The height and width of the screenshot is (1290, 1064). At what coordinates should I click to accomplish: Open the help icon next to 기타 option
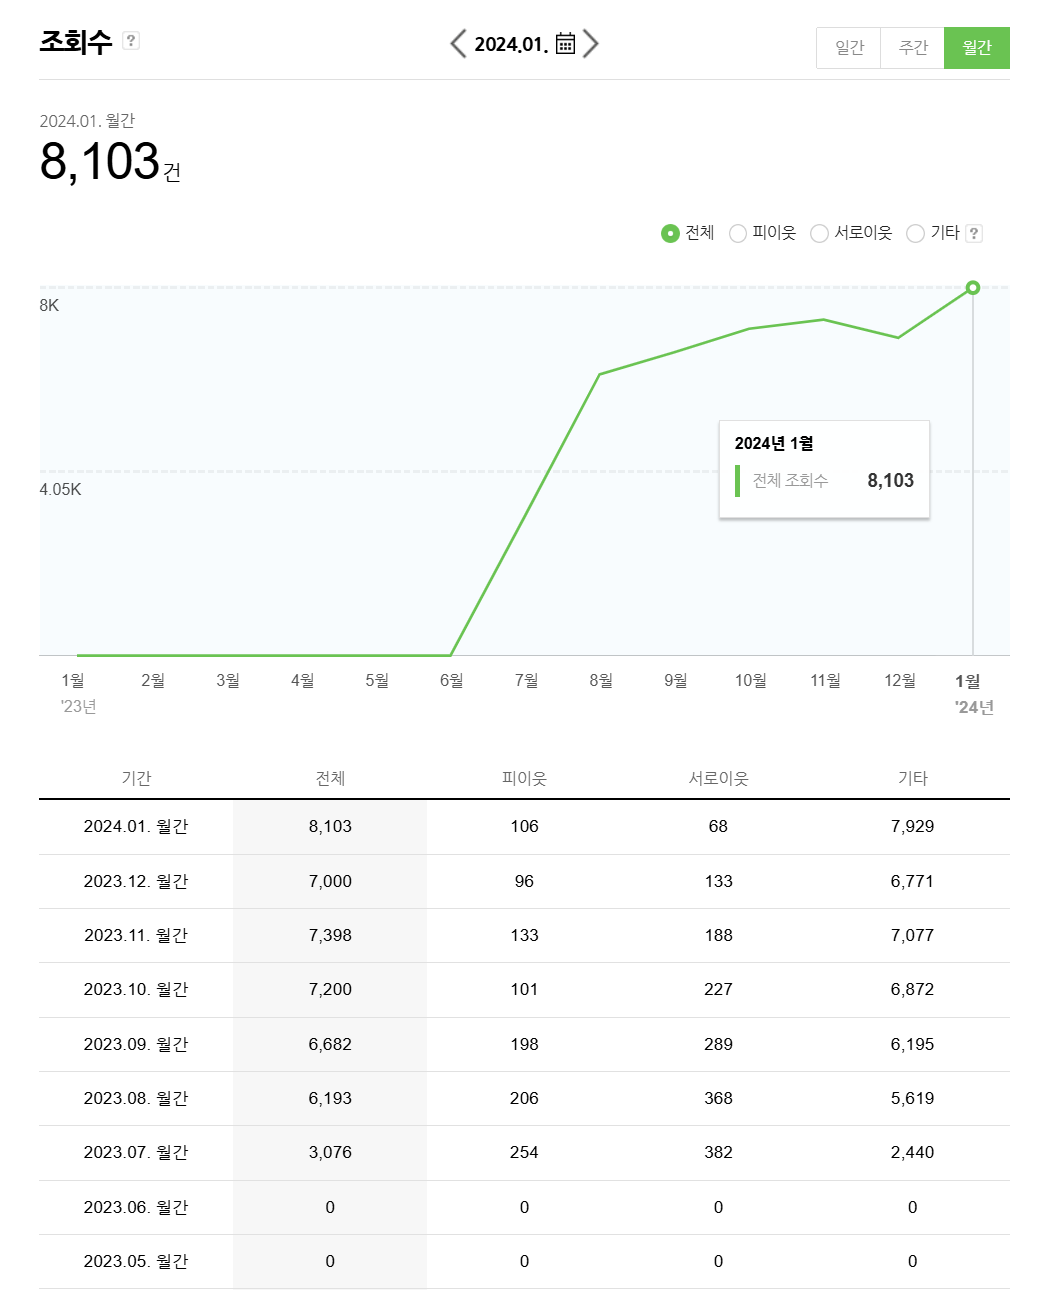(x=975, y=233)
